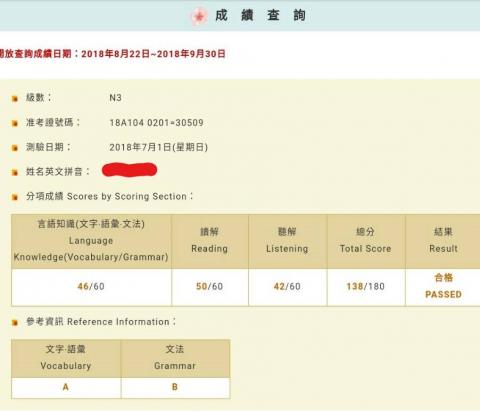Click the Reference Information heading

101,322
